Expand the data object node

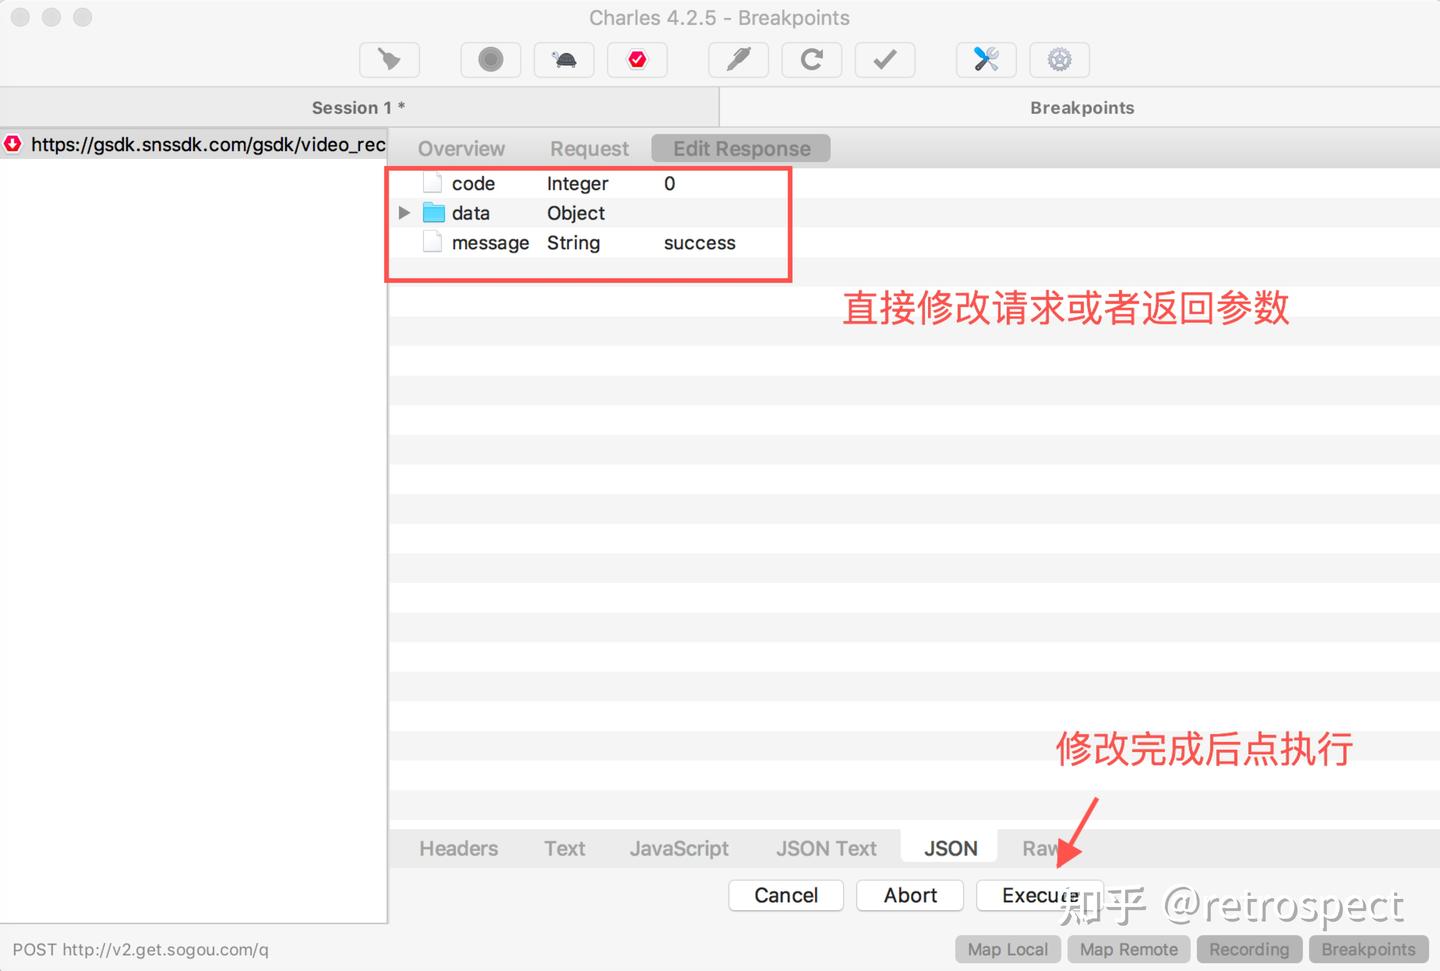point(404,213)
